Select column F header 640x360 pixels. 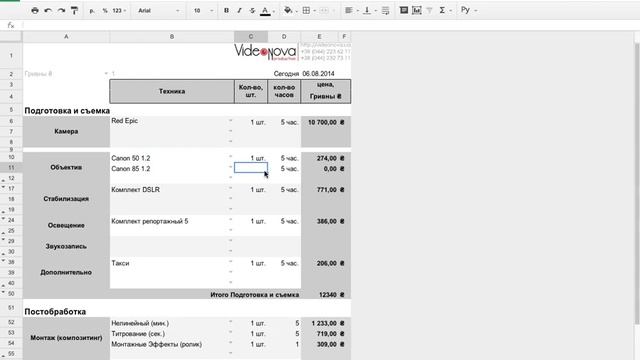pyautogui.click(x=344, y=37)
